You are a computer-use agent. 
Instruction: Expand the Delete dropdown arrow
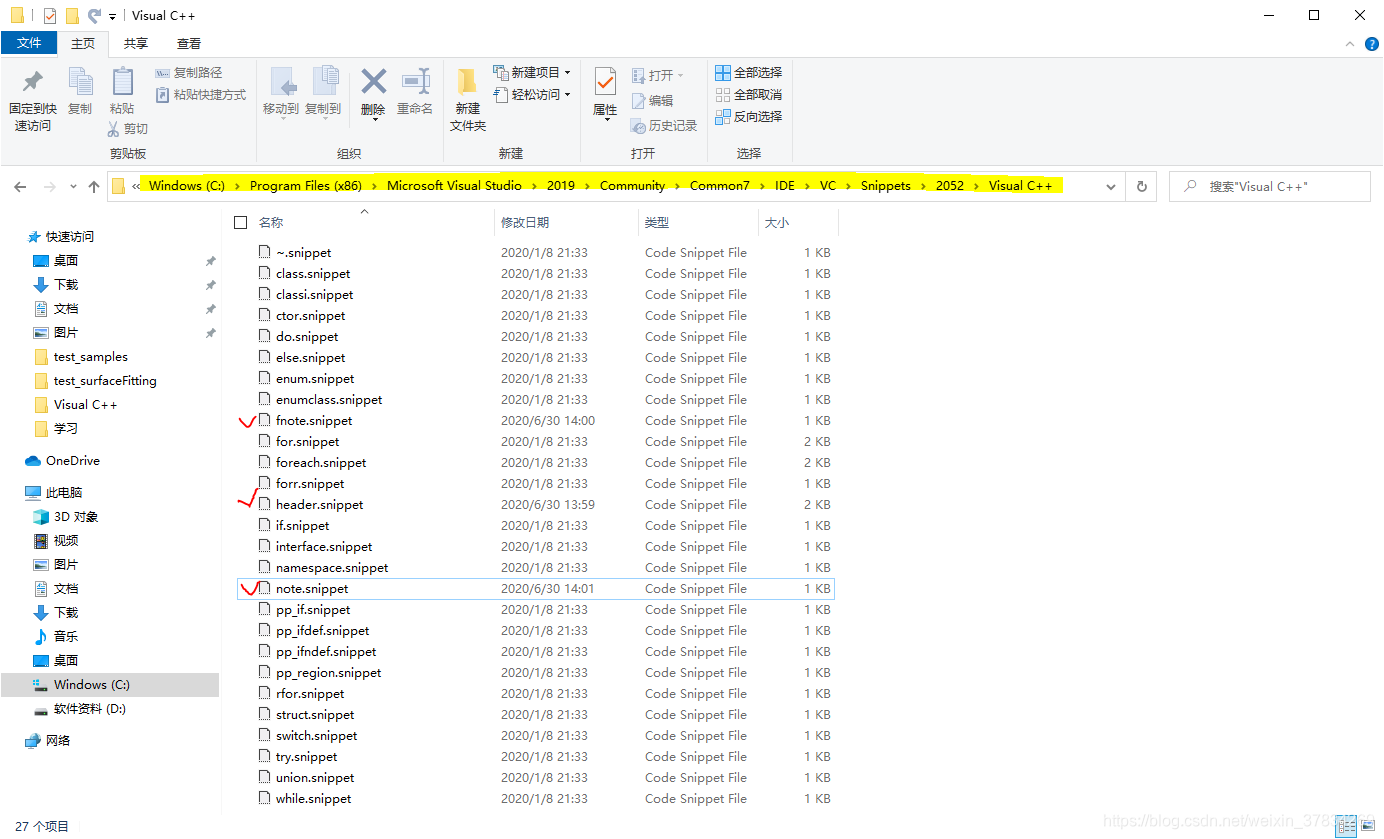(x=374, y=120)
